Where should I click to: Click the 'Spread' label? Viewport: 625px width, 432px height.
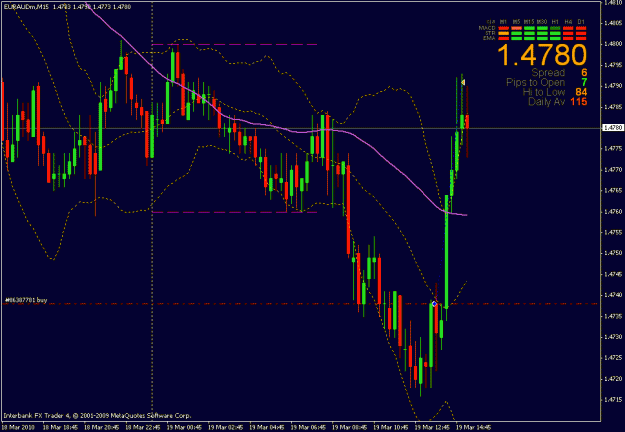point(548,73)
